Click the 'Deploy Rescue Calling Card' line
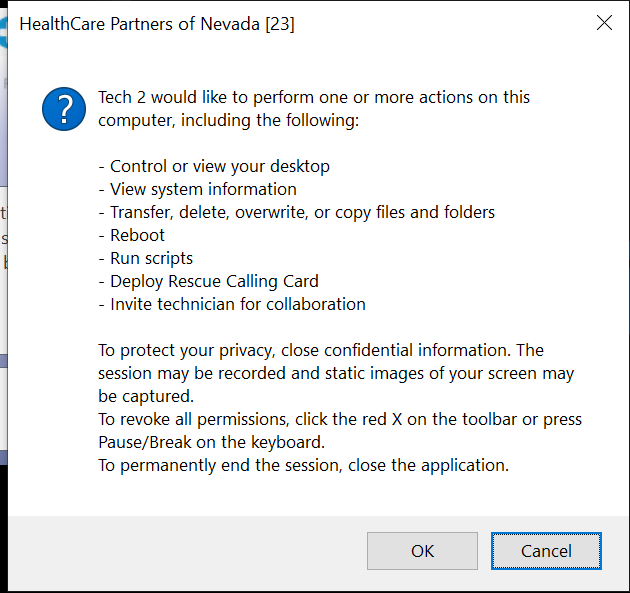The width and height of the screenshot is (630, 593). pyautogui.click(x=209, y=281)
